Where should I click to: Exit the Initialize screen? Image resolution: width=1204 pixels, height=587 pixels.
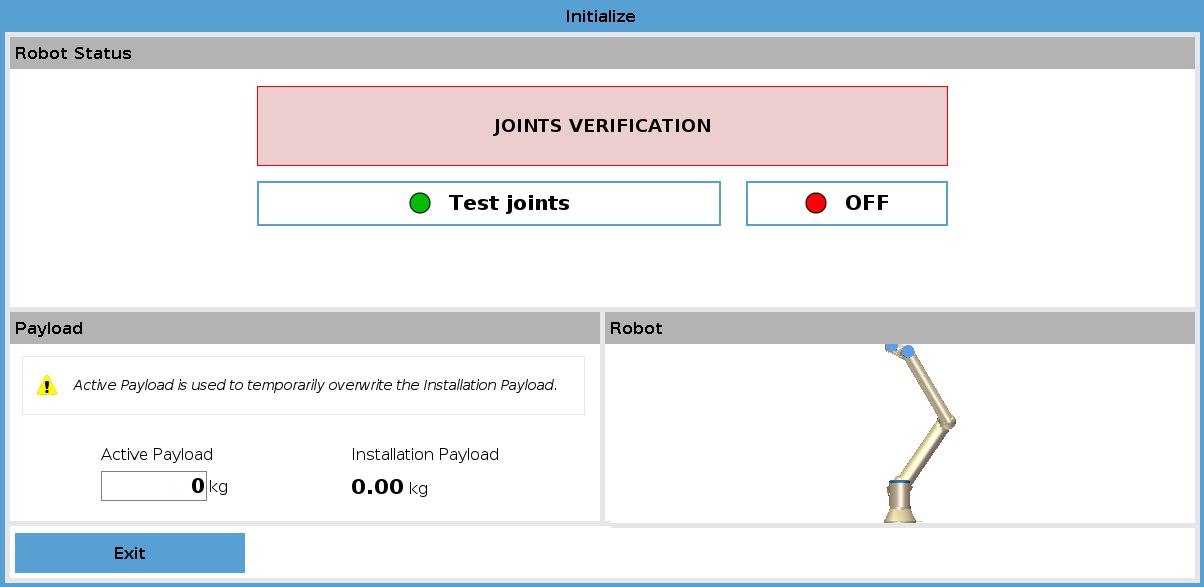[x=130, y=553]
